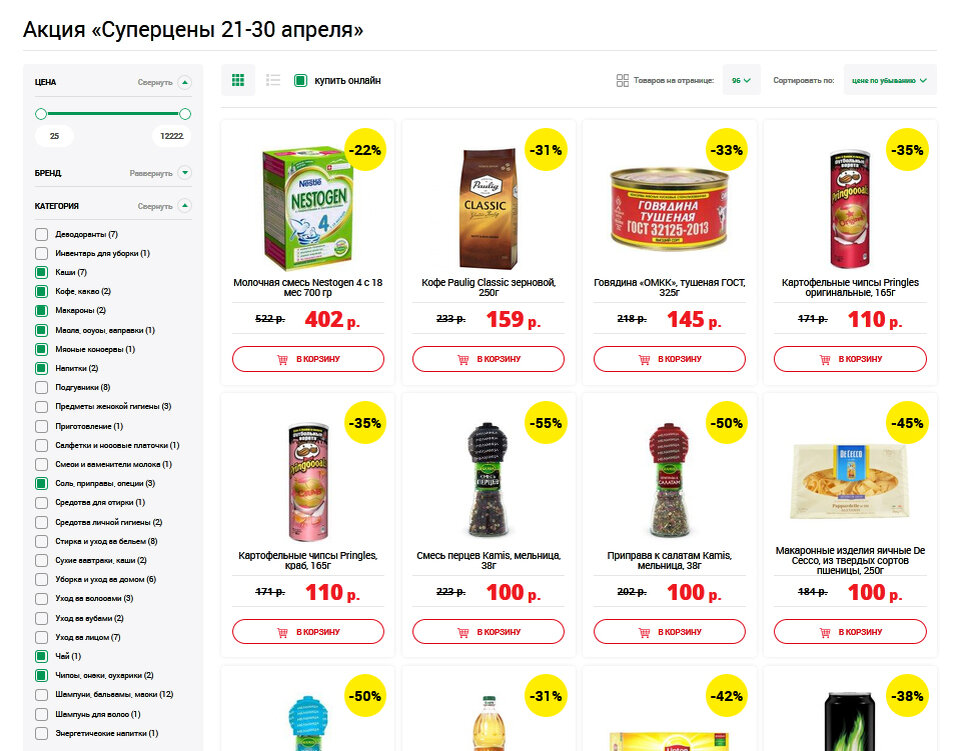Viewport: 960px width, 751px height.
Task: Uncheck the Каши category
Action: coord(41,272)
